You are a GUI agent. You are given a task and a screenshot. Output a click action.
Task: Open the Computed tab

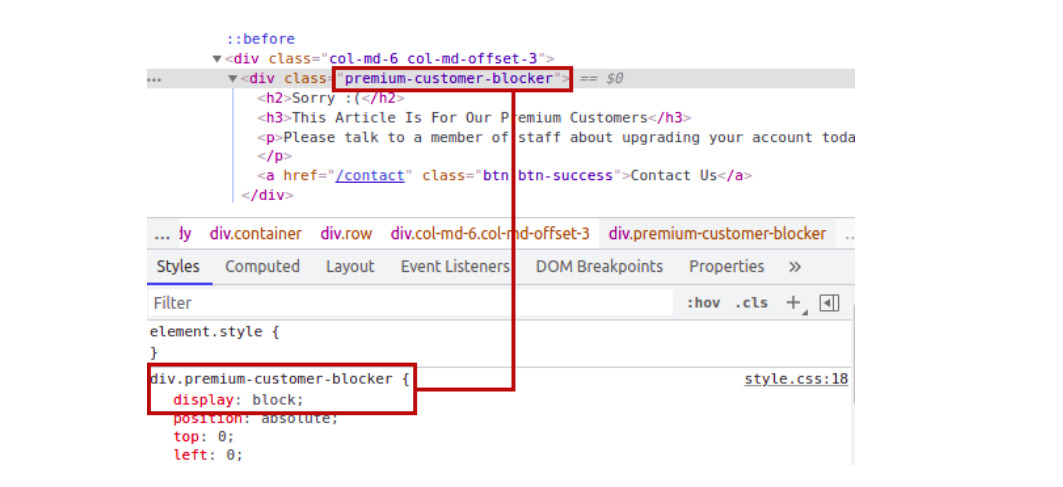(262, 267)
